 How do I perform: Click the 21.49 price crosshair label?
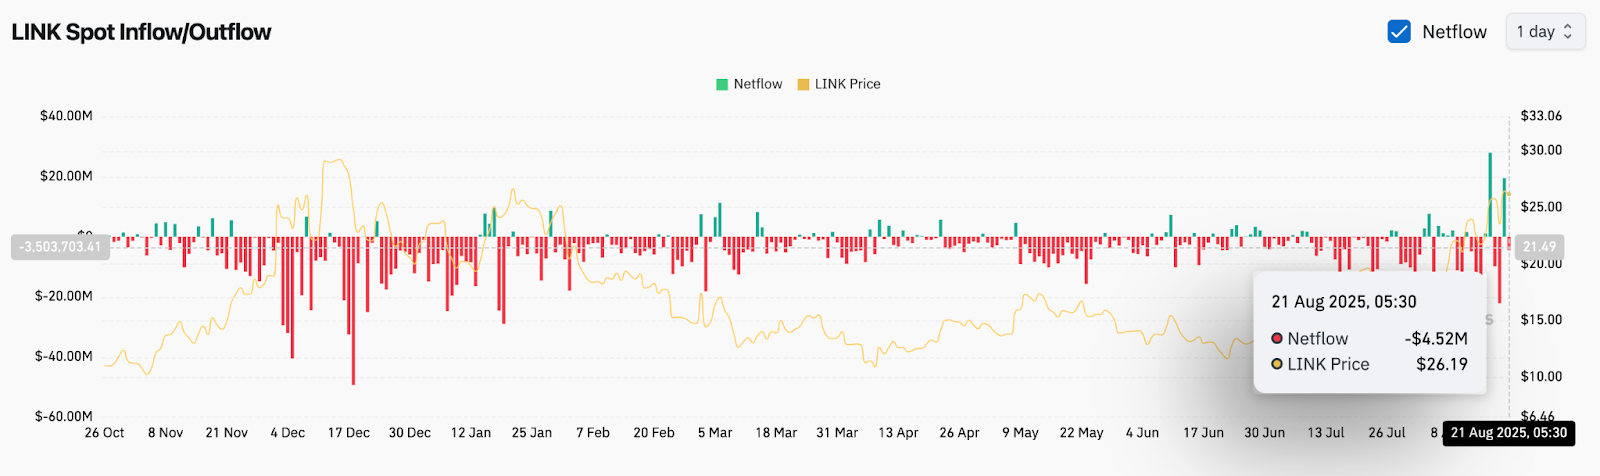[1539, 247]
